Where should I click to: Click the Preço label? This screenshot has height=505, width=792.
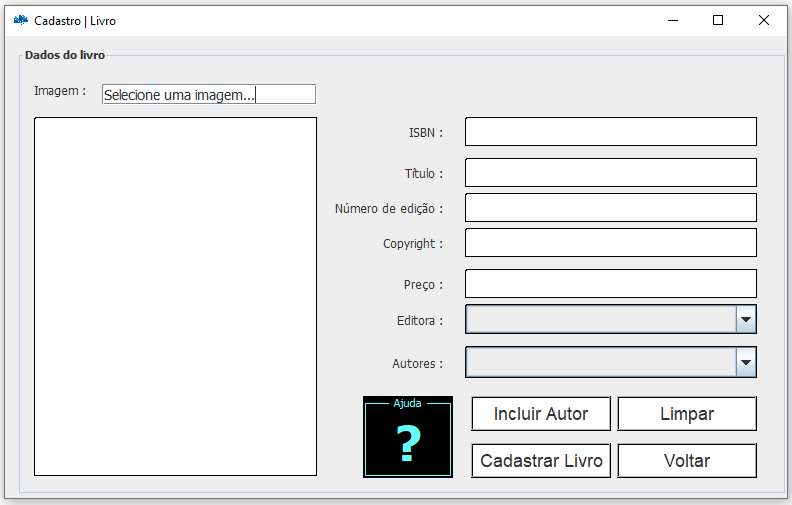pyautogui.click(x=423, y=285)
